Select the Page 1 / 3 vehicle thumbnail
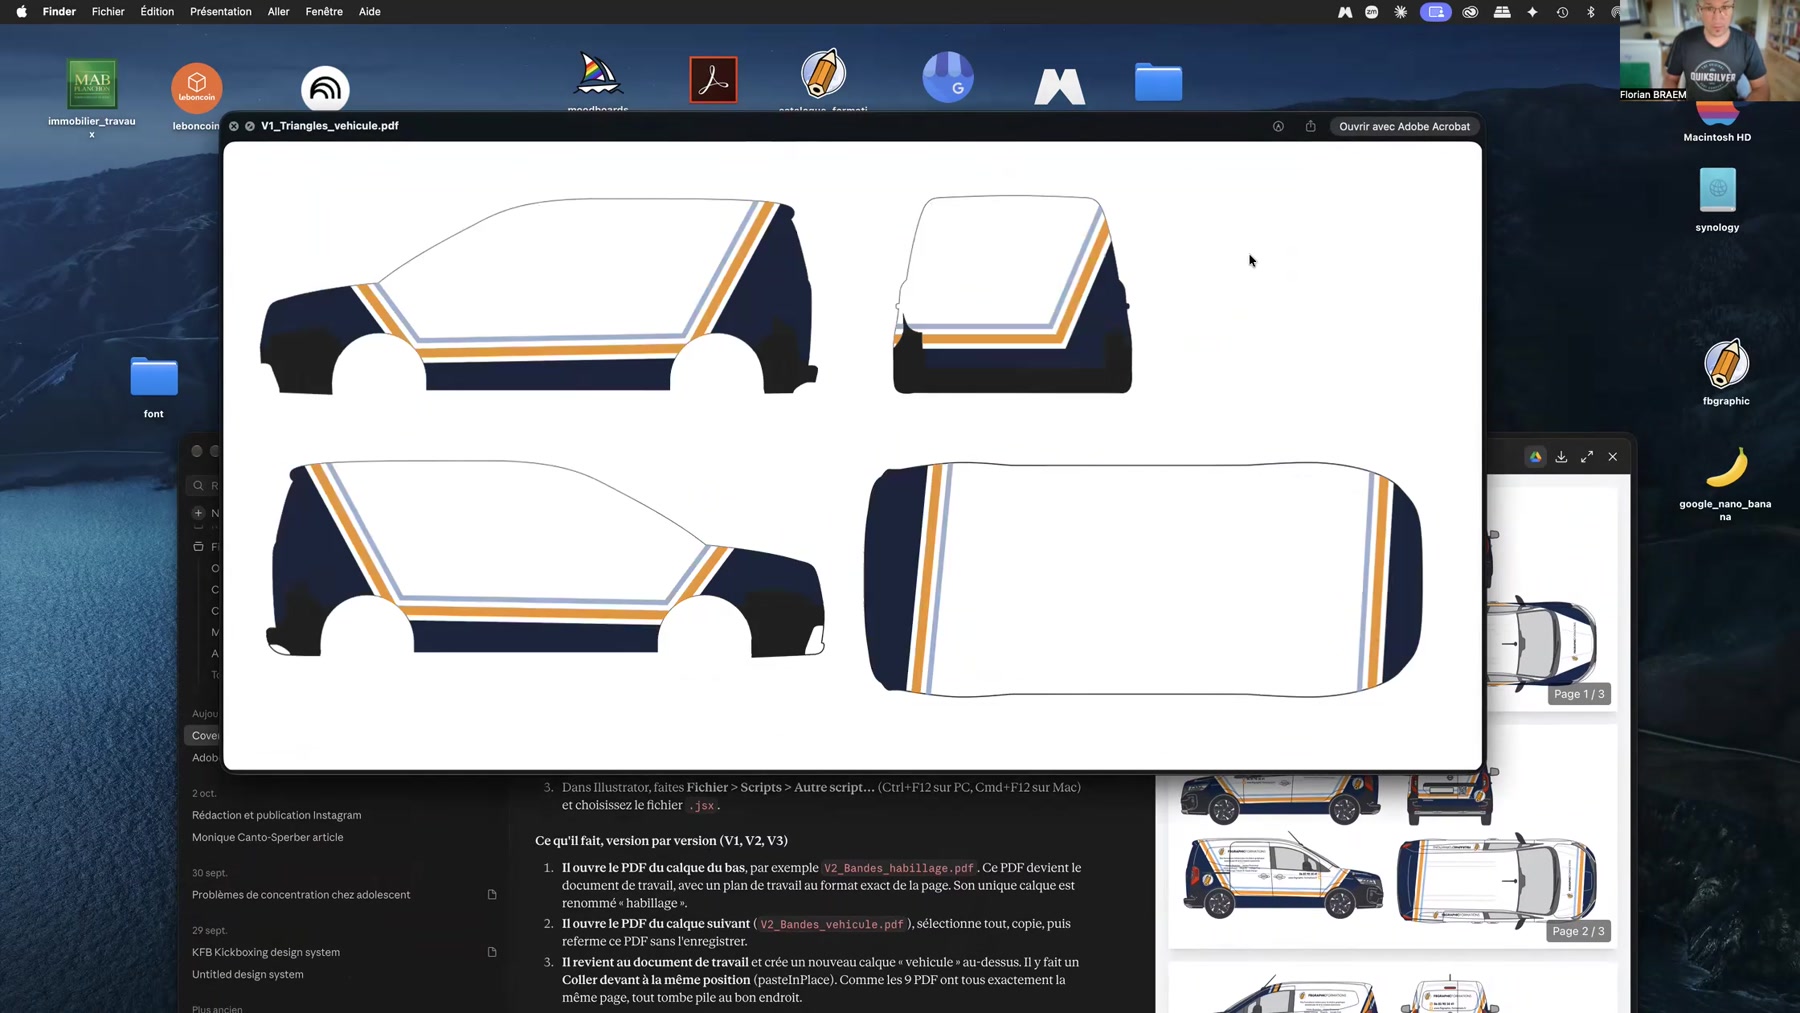 click(1551, 600)
